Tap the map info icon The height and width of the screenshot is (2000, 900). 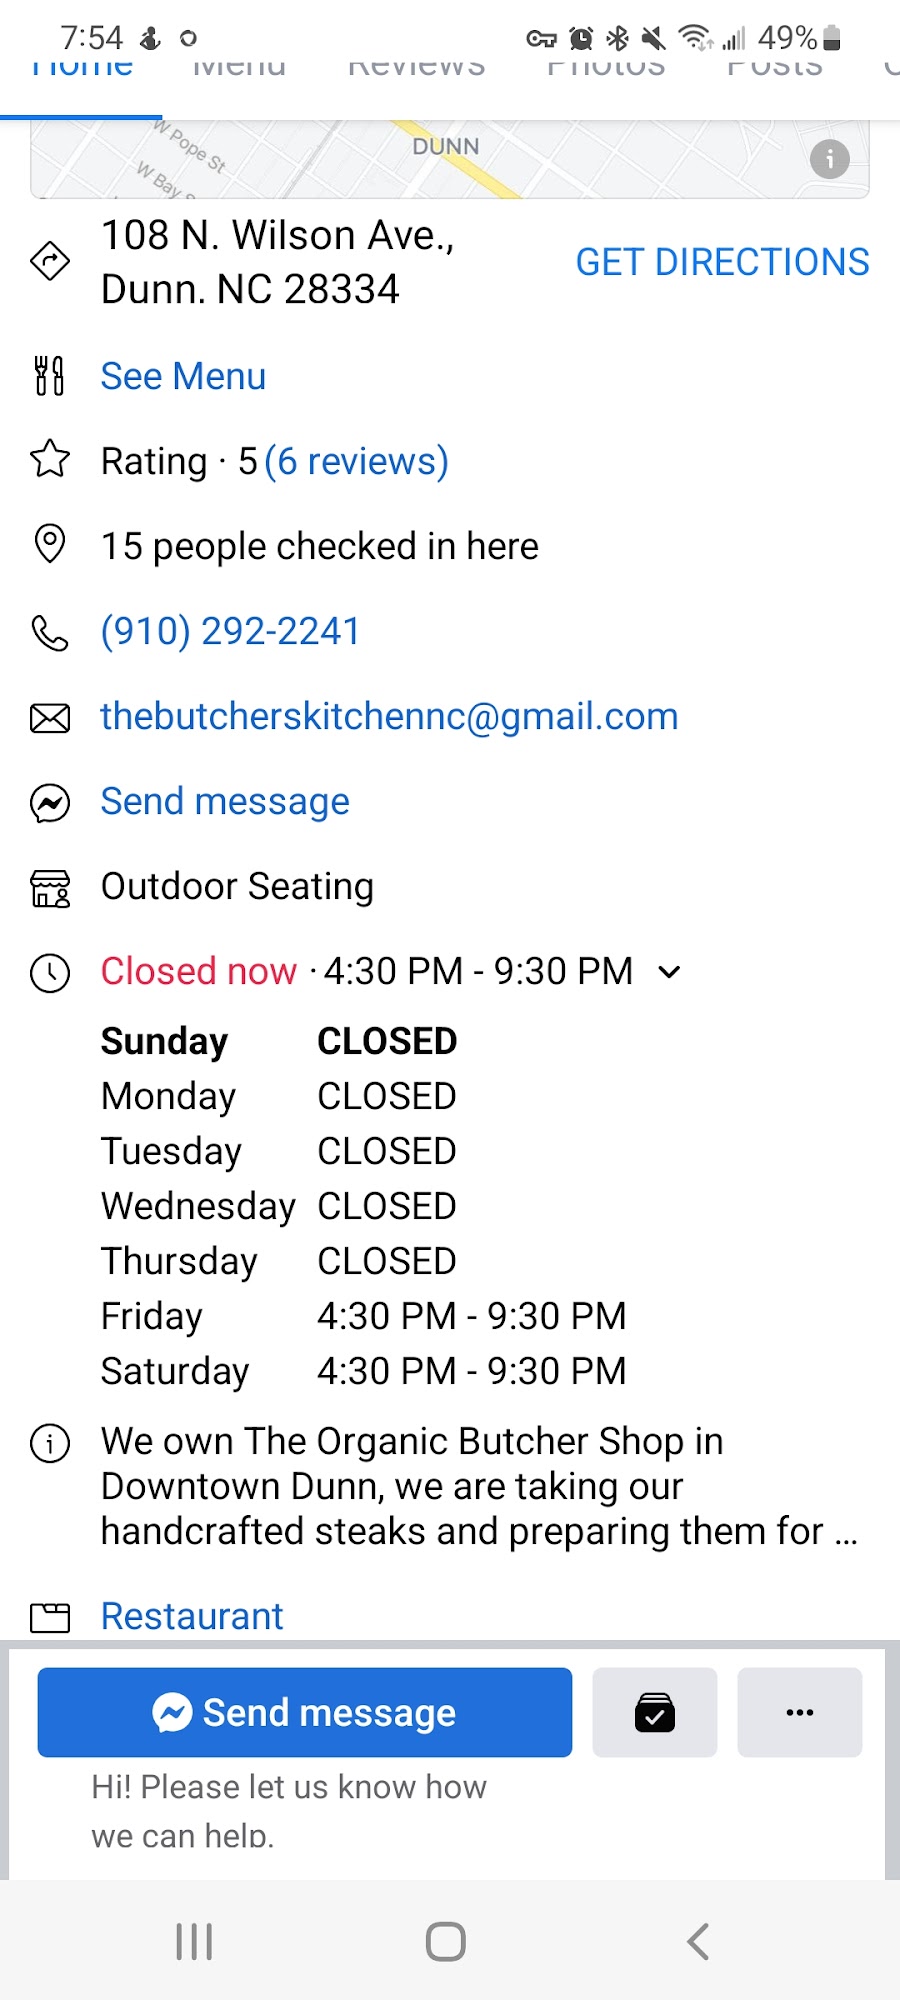point(829,159)
